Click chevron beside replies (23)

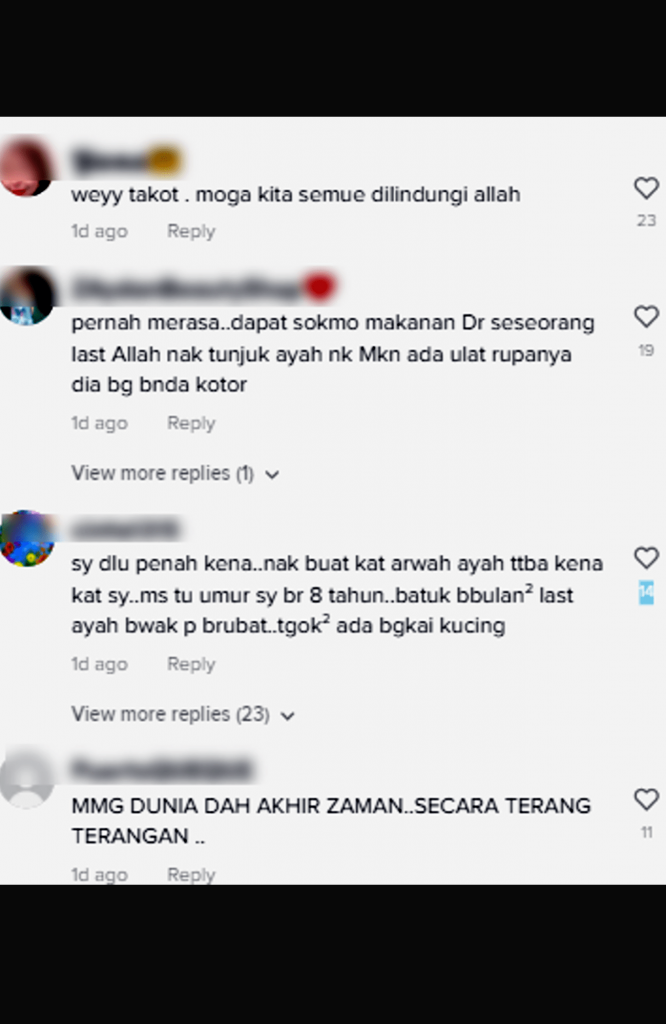click(288, 716)
